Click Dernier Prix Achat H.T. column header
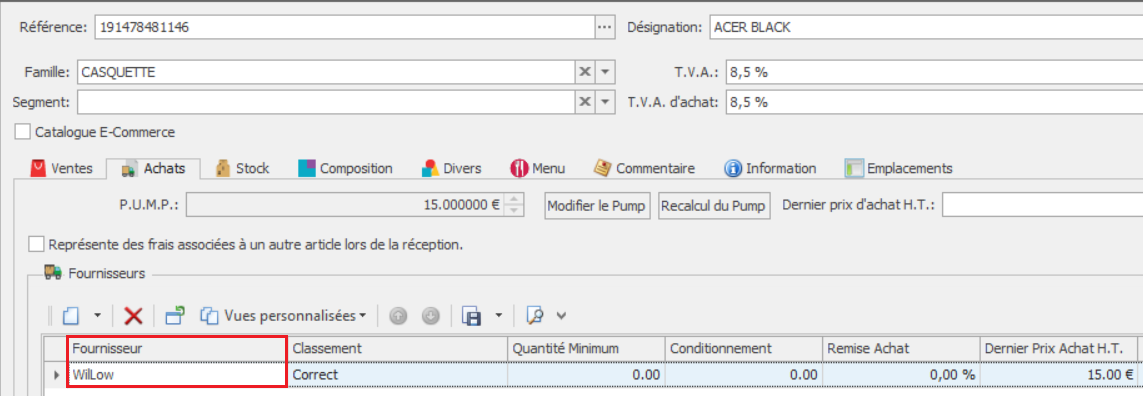The height and width of the screenshot is (396, 1143). [1058, 349]
